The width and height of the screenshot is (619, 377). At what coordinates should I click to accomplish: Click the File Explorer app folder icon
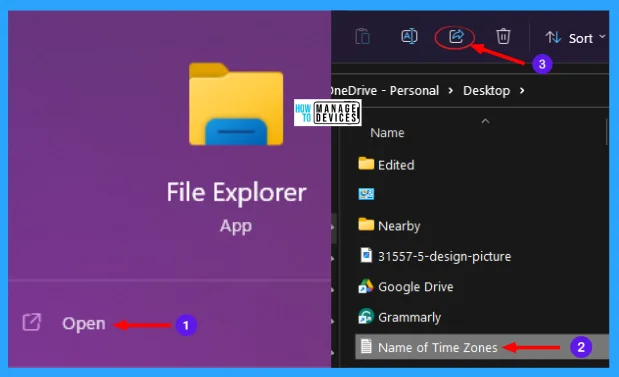point(236,104)
